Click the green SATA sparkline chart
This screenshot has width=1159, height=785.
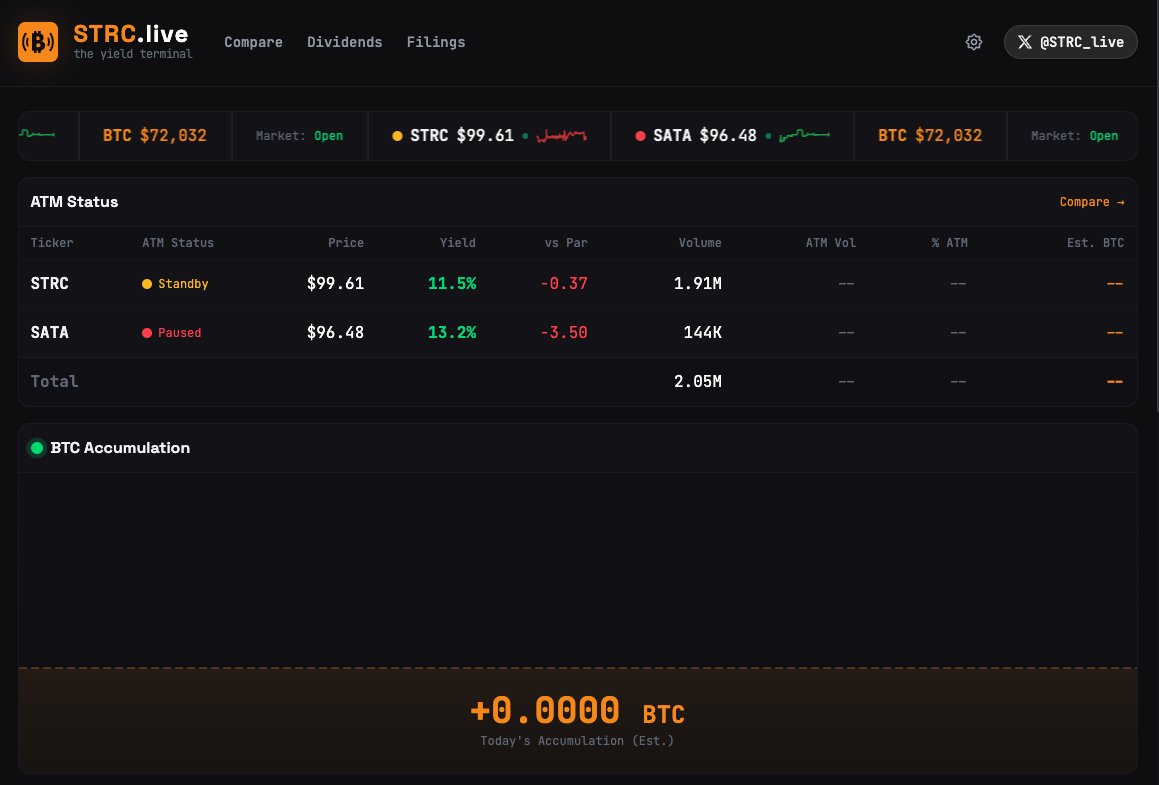804,135
